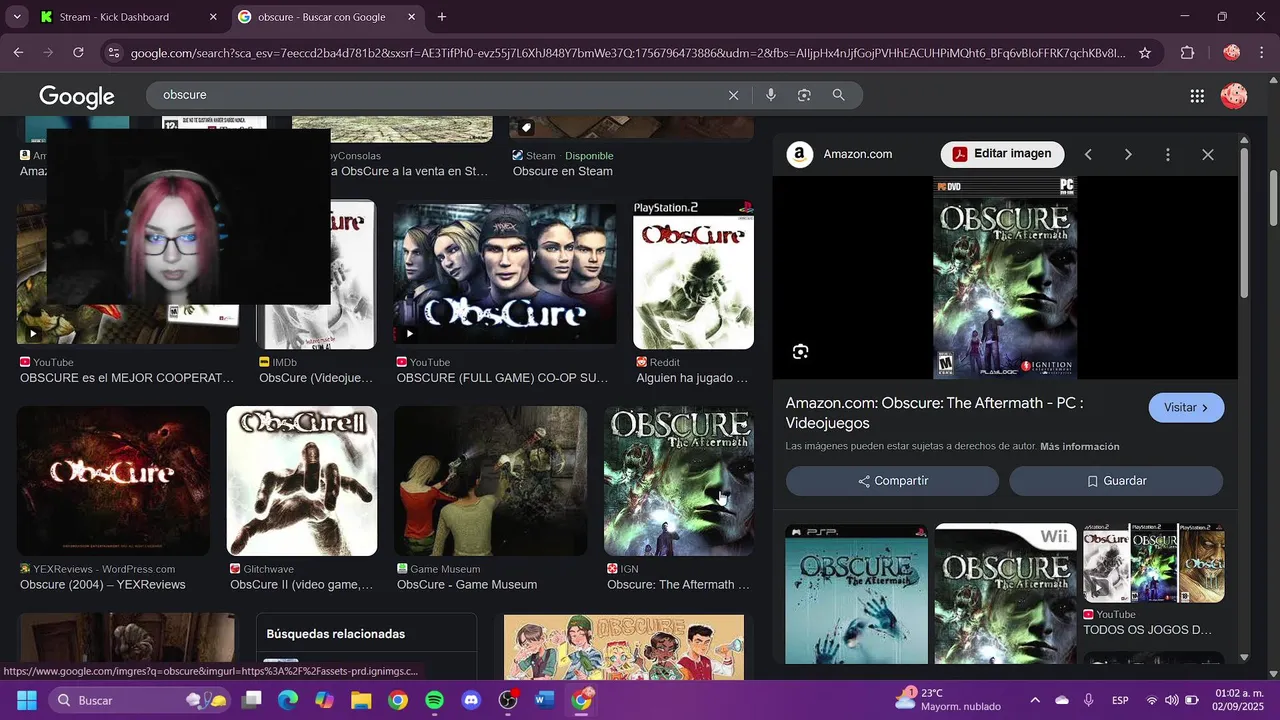Open PSP Obscure Aftermath related thumbnail
Image resolution: width=1280 pixels, height=720 pixels.
857,594
